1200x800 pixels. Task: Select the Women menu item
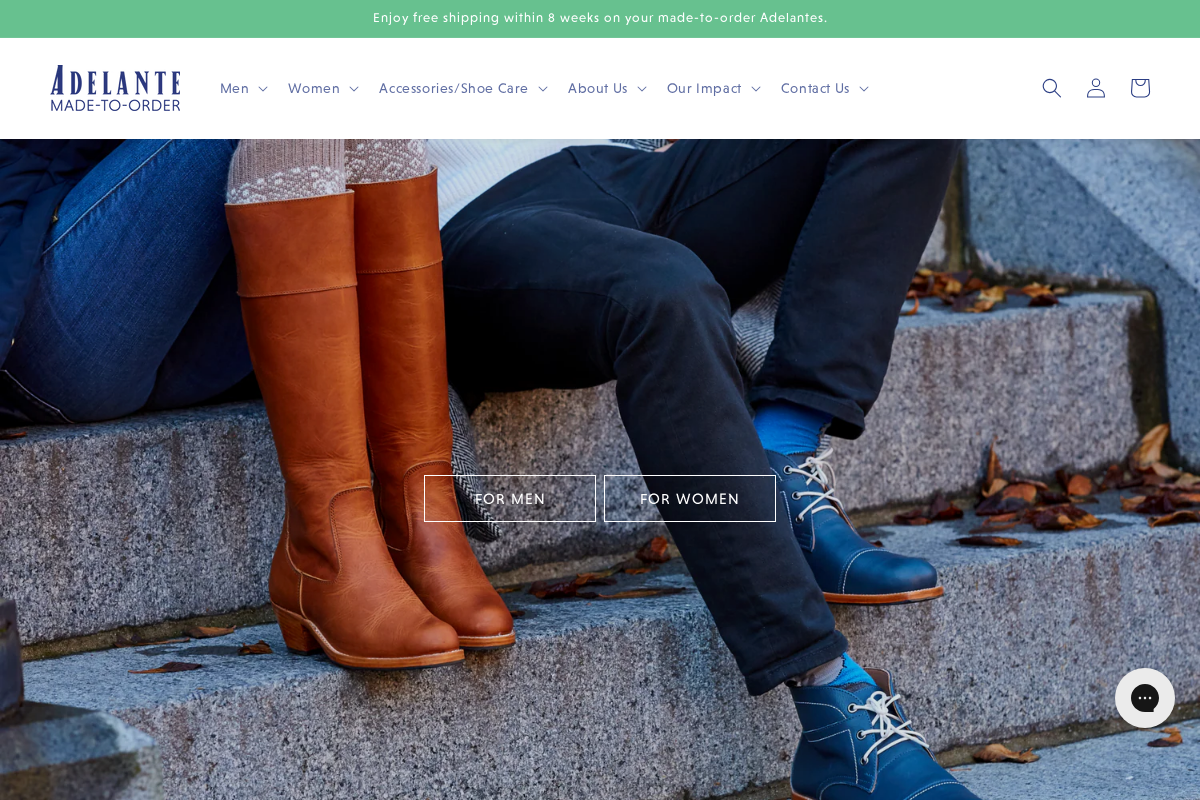point(315,88)
